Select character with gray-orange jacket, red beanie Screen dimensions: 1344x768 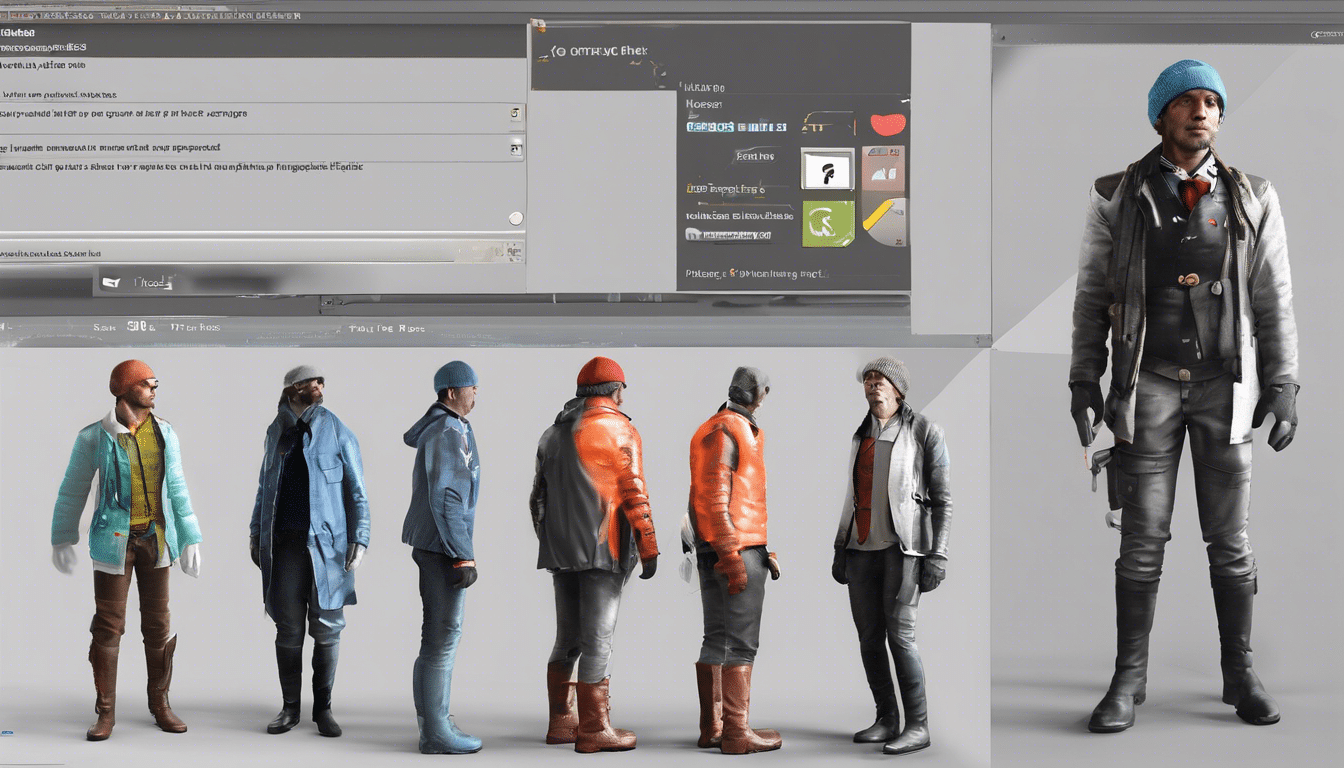click(594, 554)
